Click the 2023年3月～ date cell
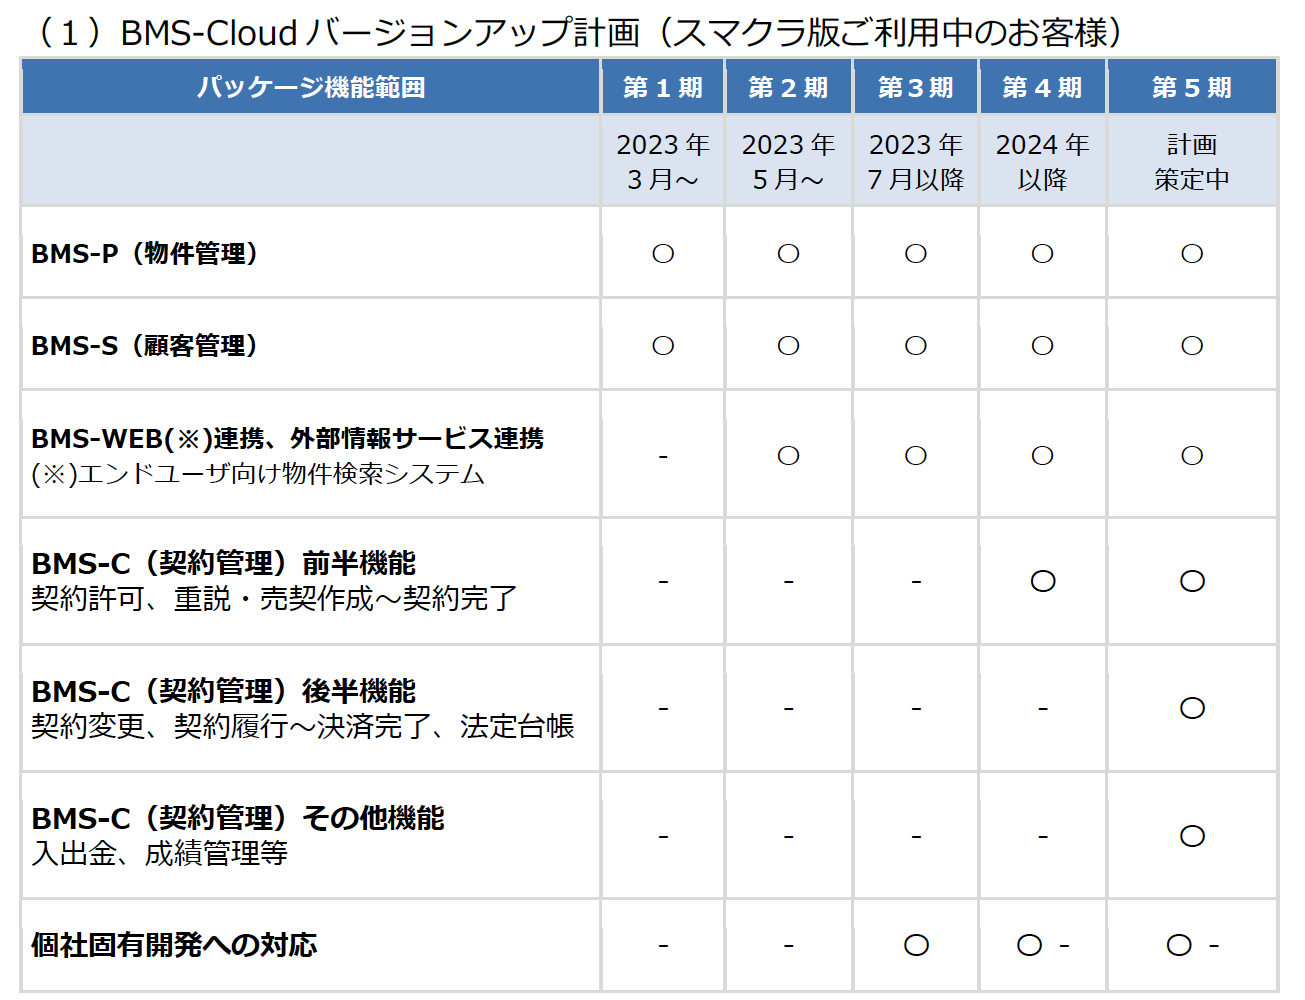 [x=662, y=162]
